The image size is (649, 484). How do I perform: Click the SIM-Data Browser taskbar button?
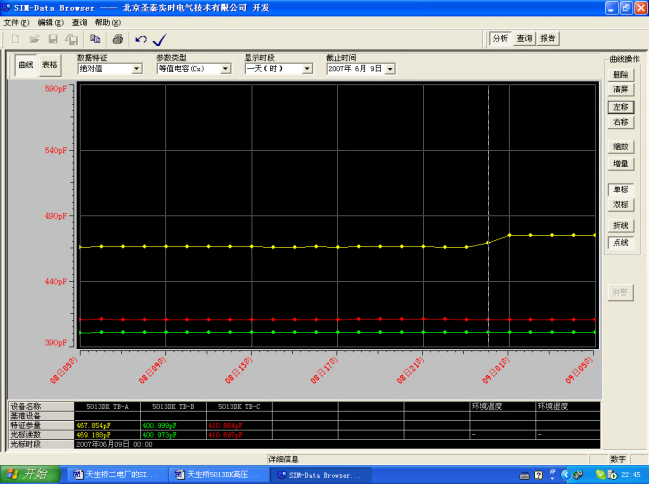[x=320, y=474]
